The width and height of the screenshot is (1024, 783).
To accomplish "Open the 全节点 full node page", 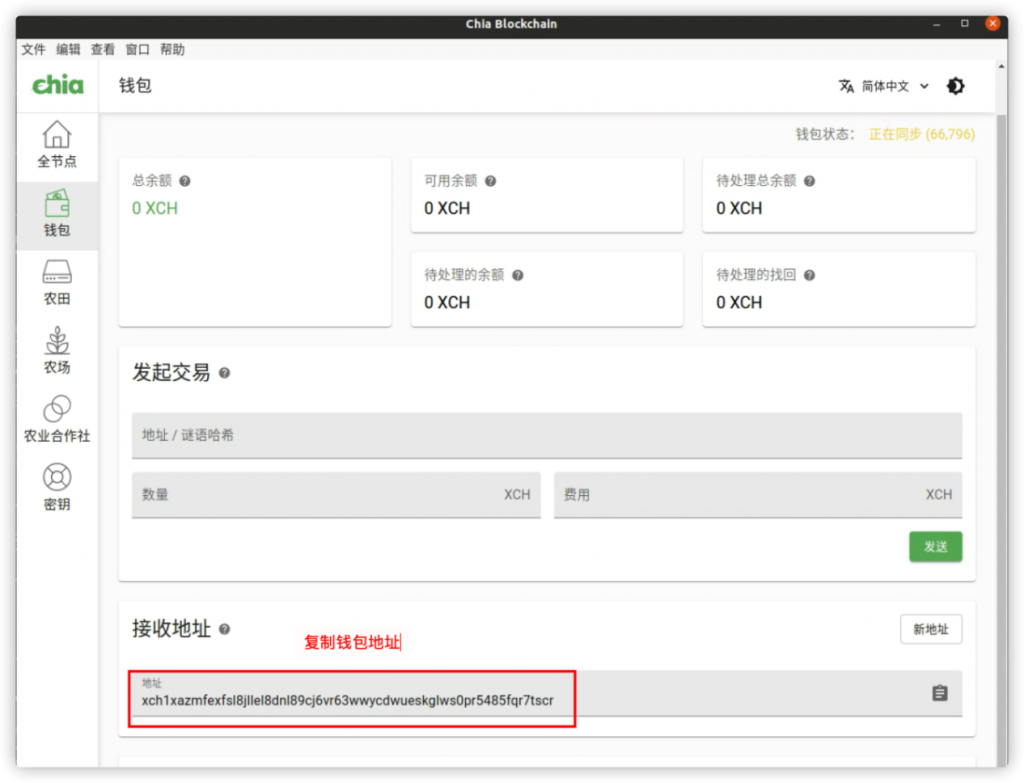I will (x=57, y=145).
